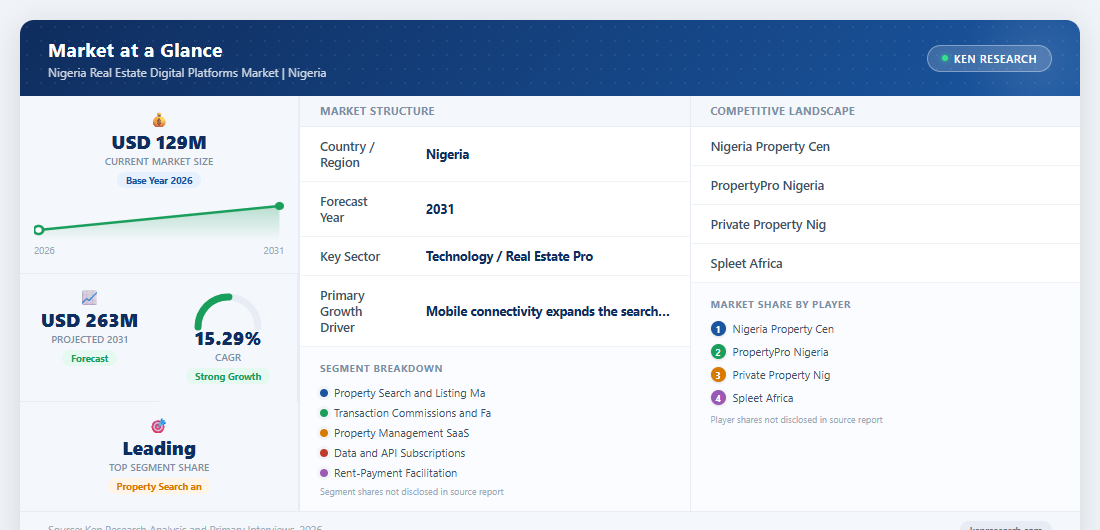
Task: Click the green Forecast pill
Action: tap(90, 358)
